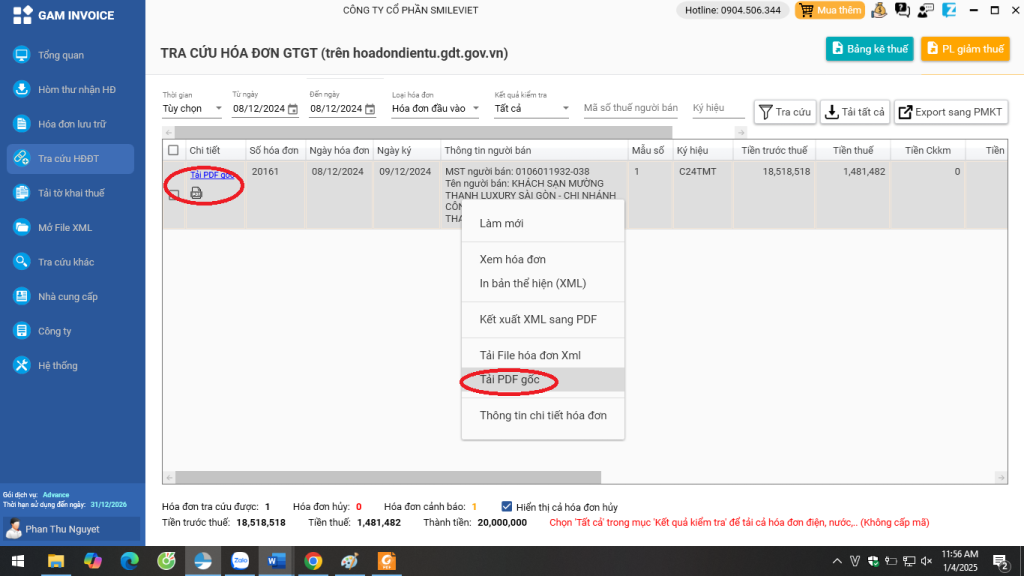Focus the Mã số thuế người bán field
Viewport: 1024px width, 576px height.
coord(631,108)
